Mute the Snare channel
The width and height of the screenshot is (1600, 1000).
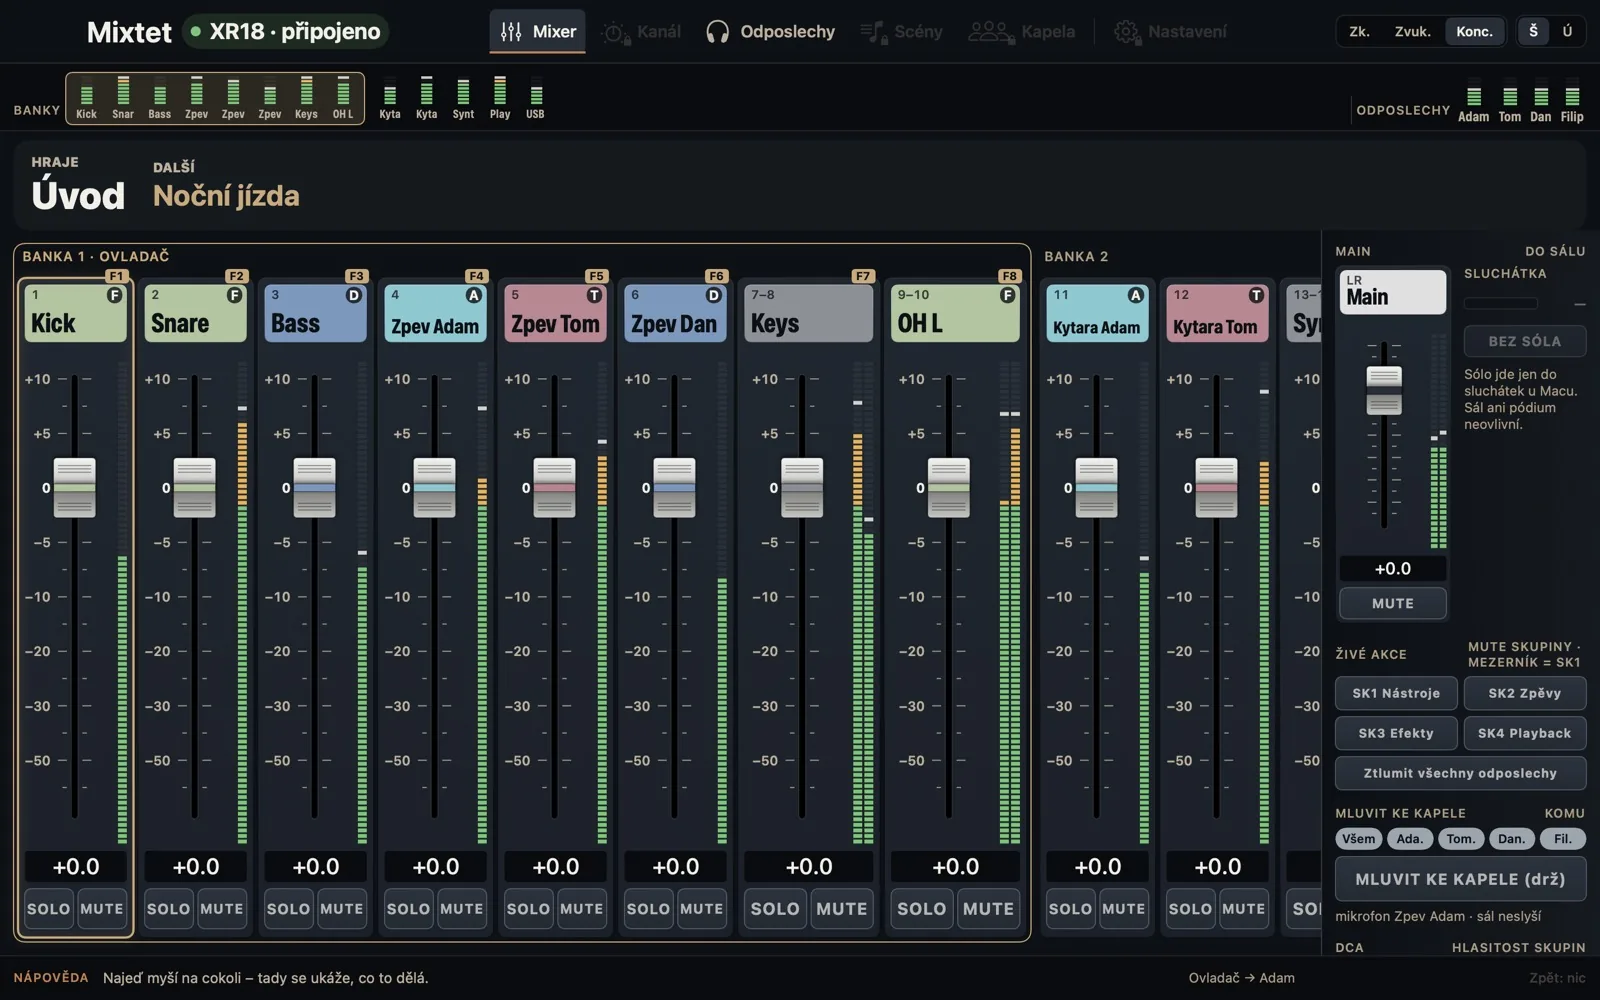click(221, 909)
